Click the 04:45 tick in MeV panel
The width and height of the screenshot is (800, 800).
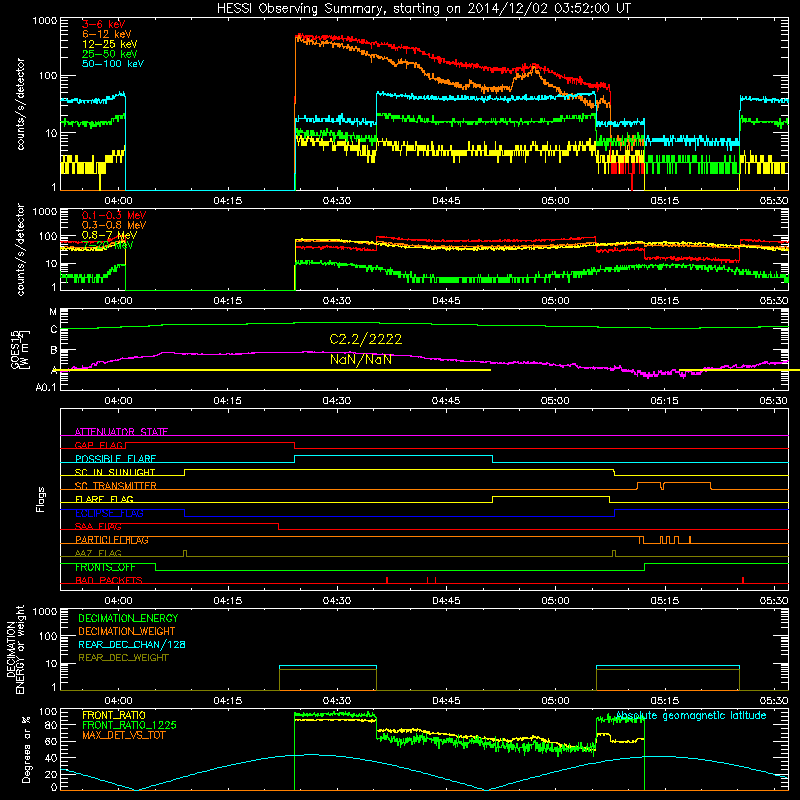click(x=446, y=301)
